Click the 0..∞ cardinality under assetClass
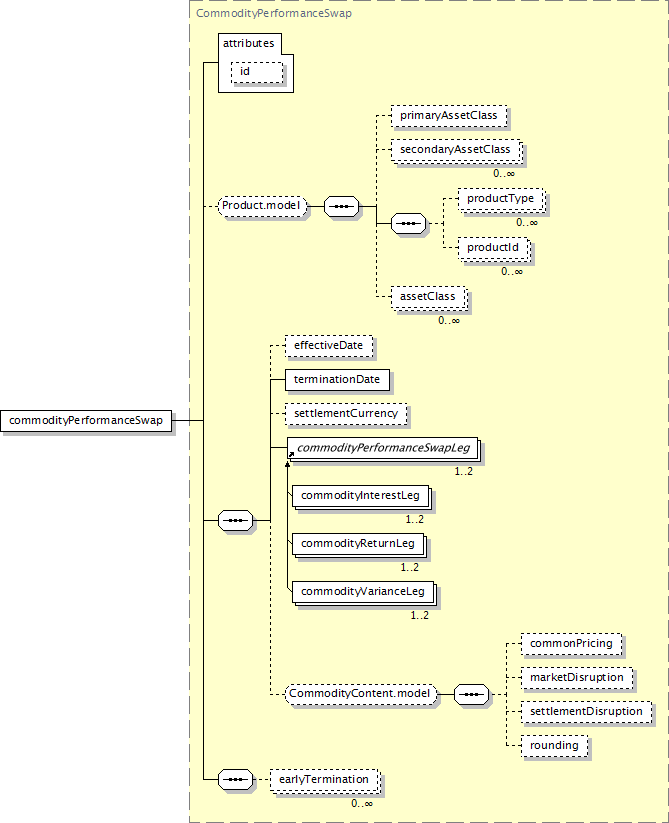669x823 pixels. [x=449, y=320]
